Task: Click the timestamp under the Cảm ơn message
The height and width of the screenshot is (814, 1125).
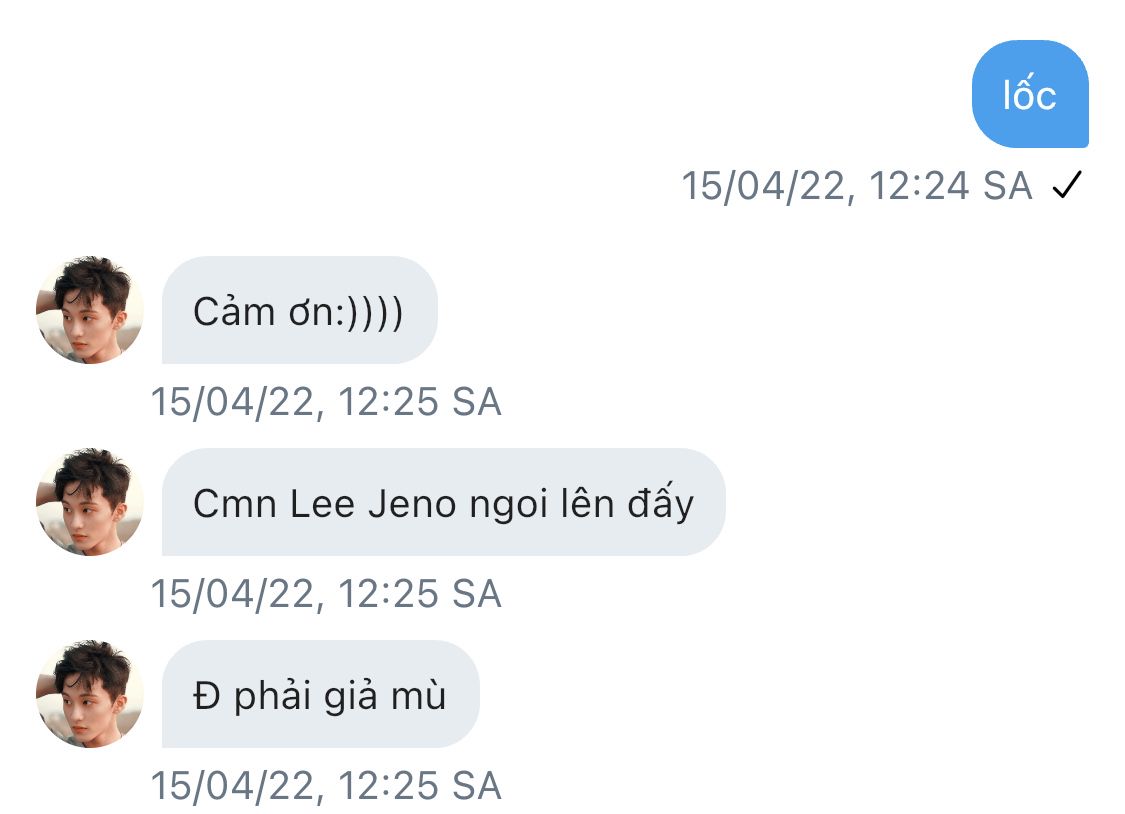Action: click(326, 403)
